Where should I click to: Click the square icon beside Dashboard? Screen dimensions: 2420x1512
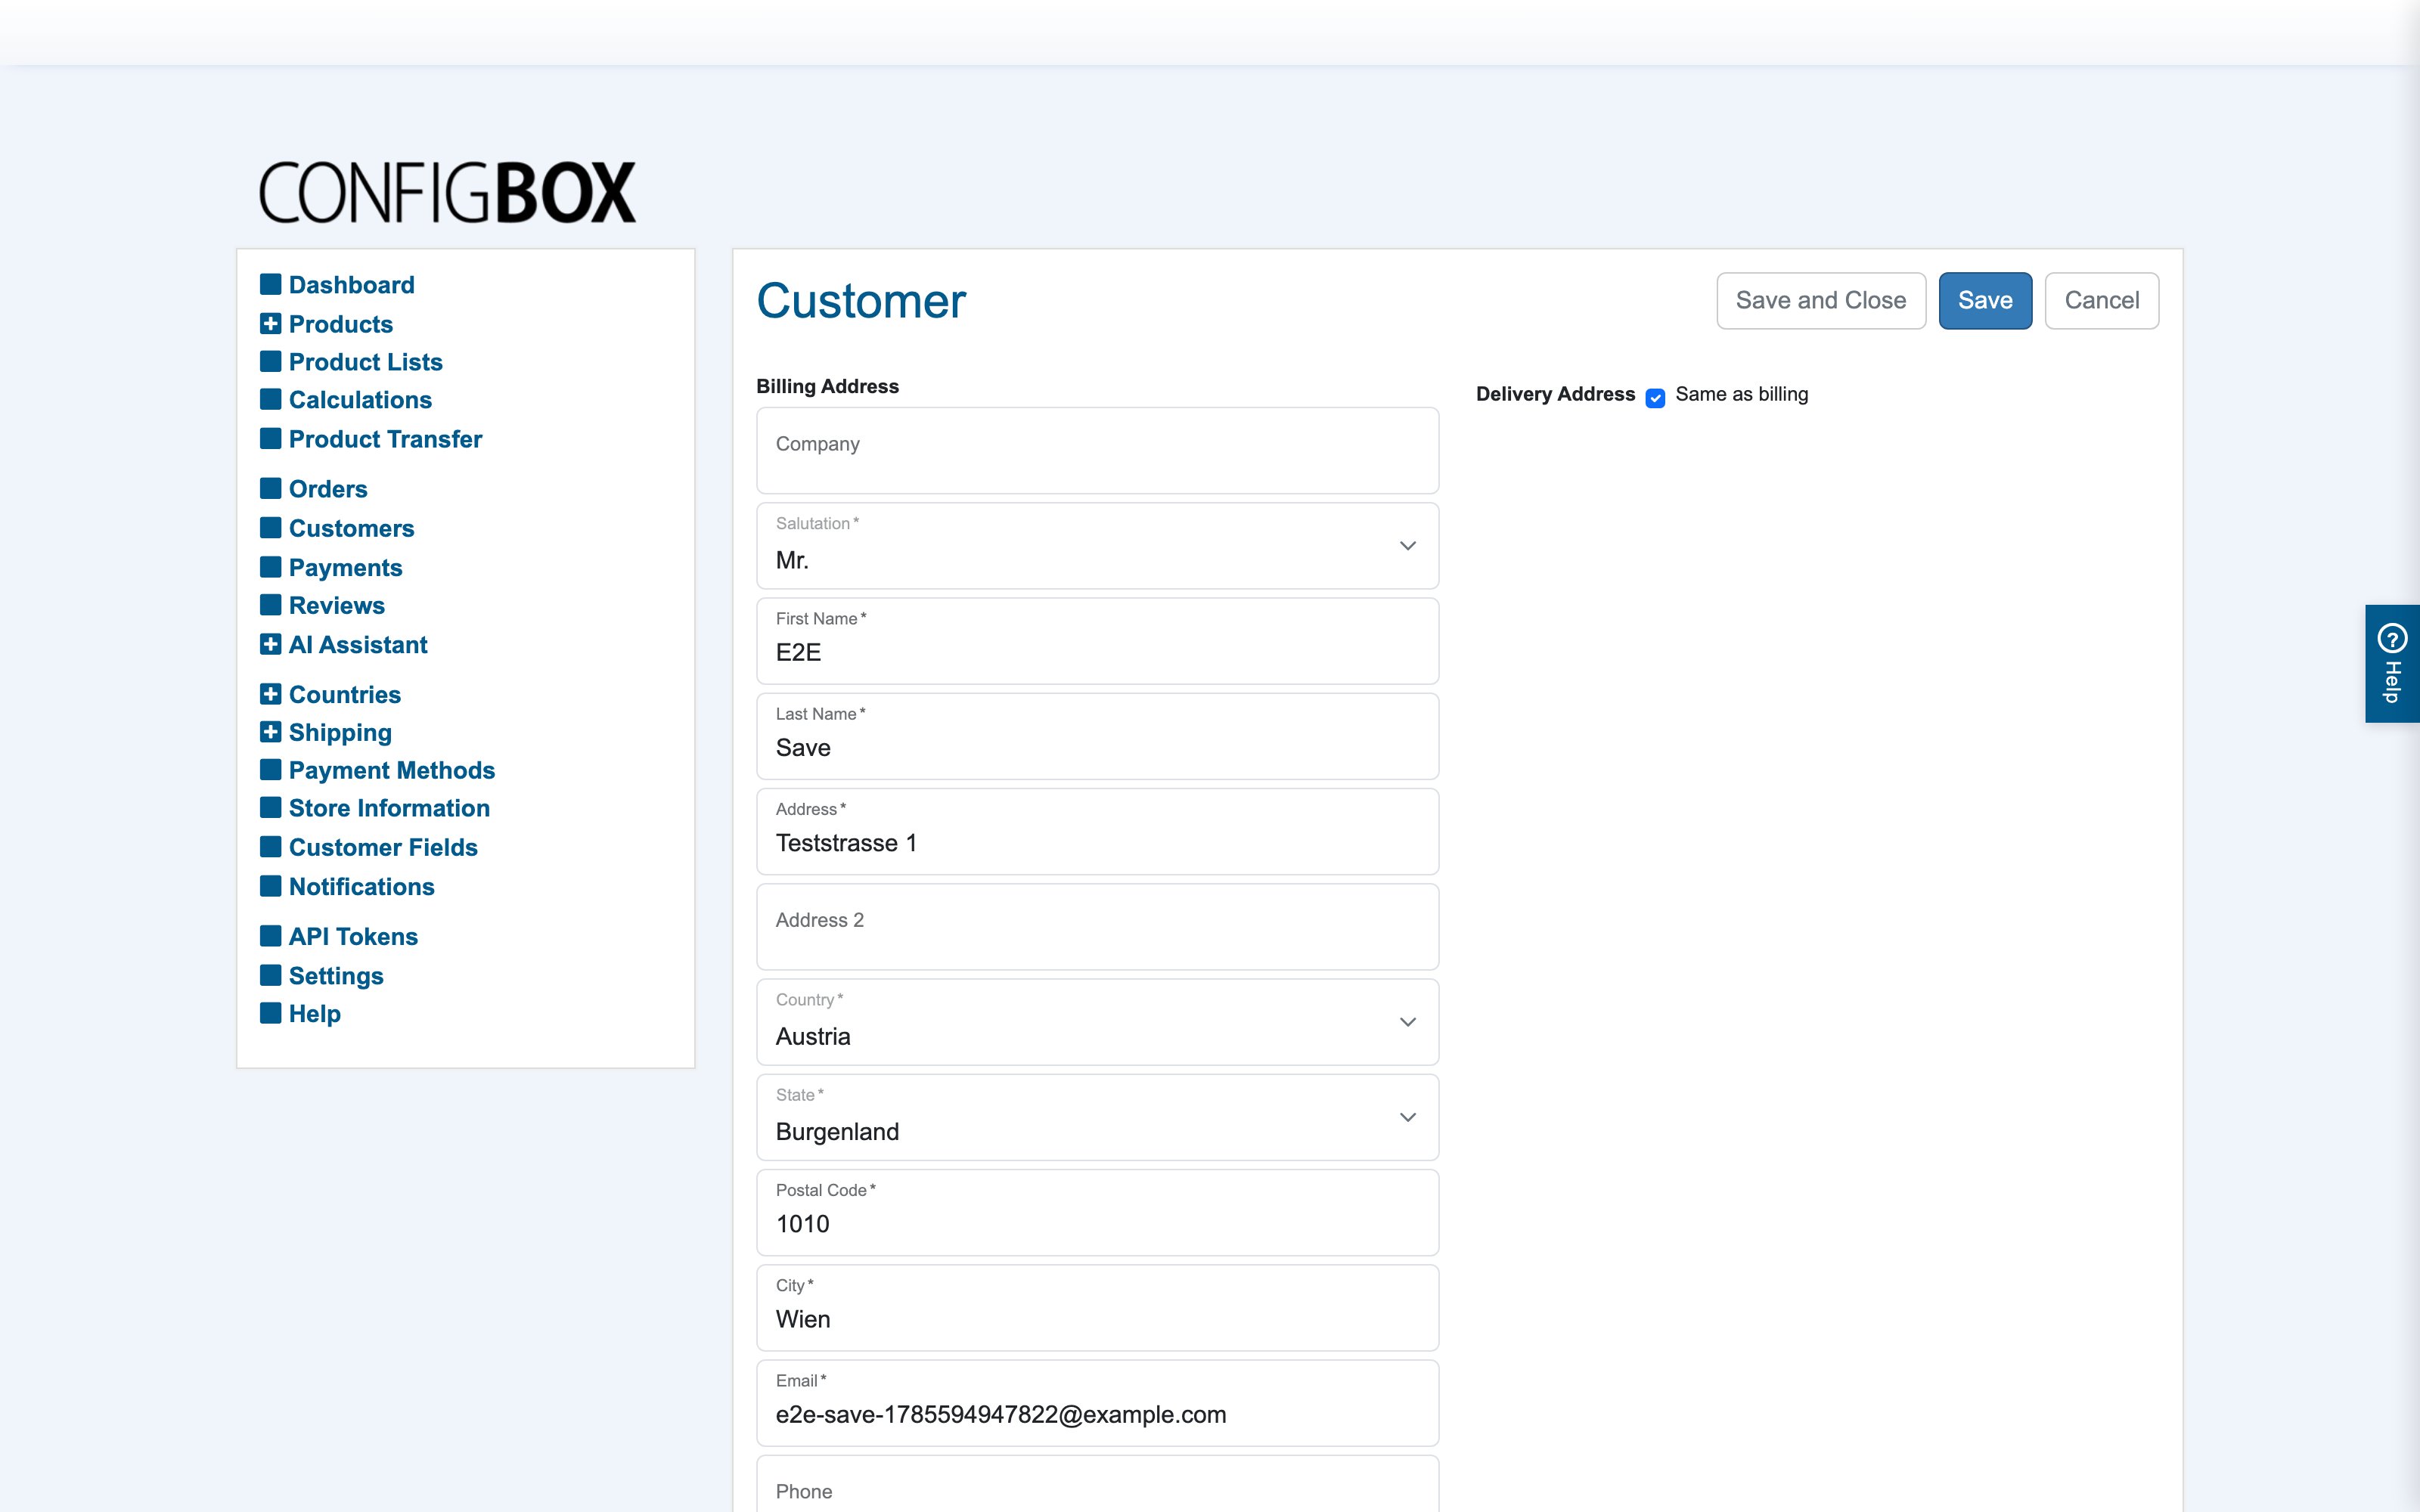tap(270, 284)
